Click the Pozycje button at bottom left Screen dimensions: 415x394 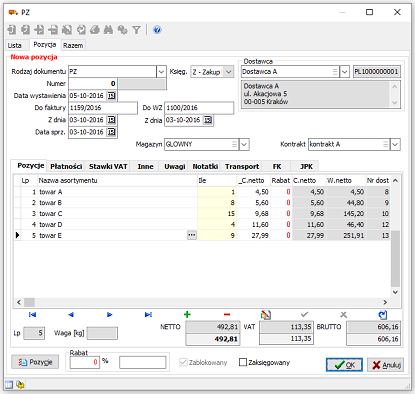pos(35,362)
